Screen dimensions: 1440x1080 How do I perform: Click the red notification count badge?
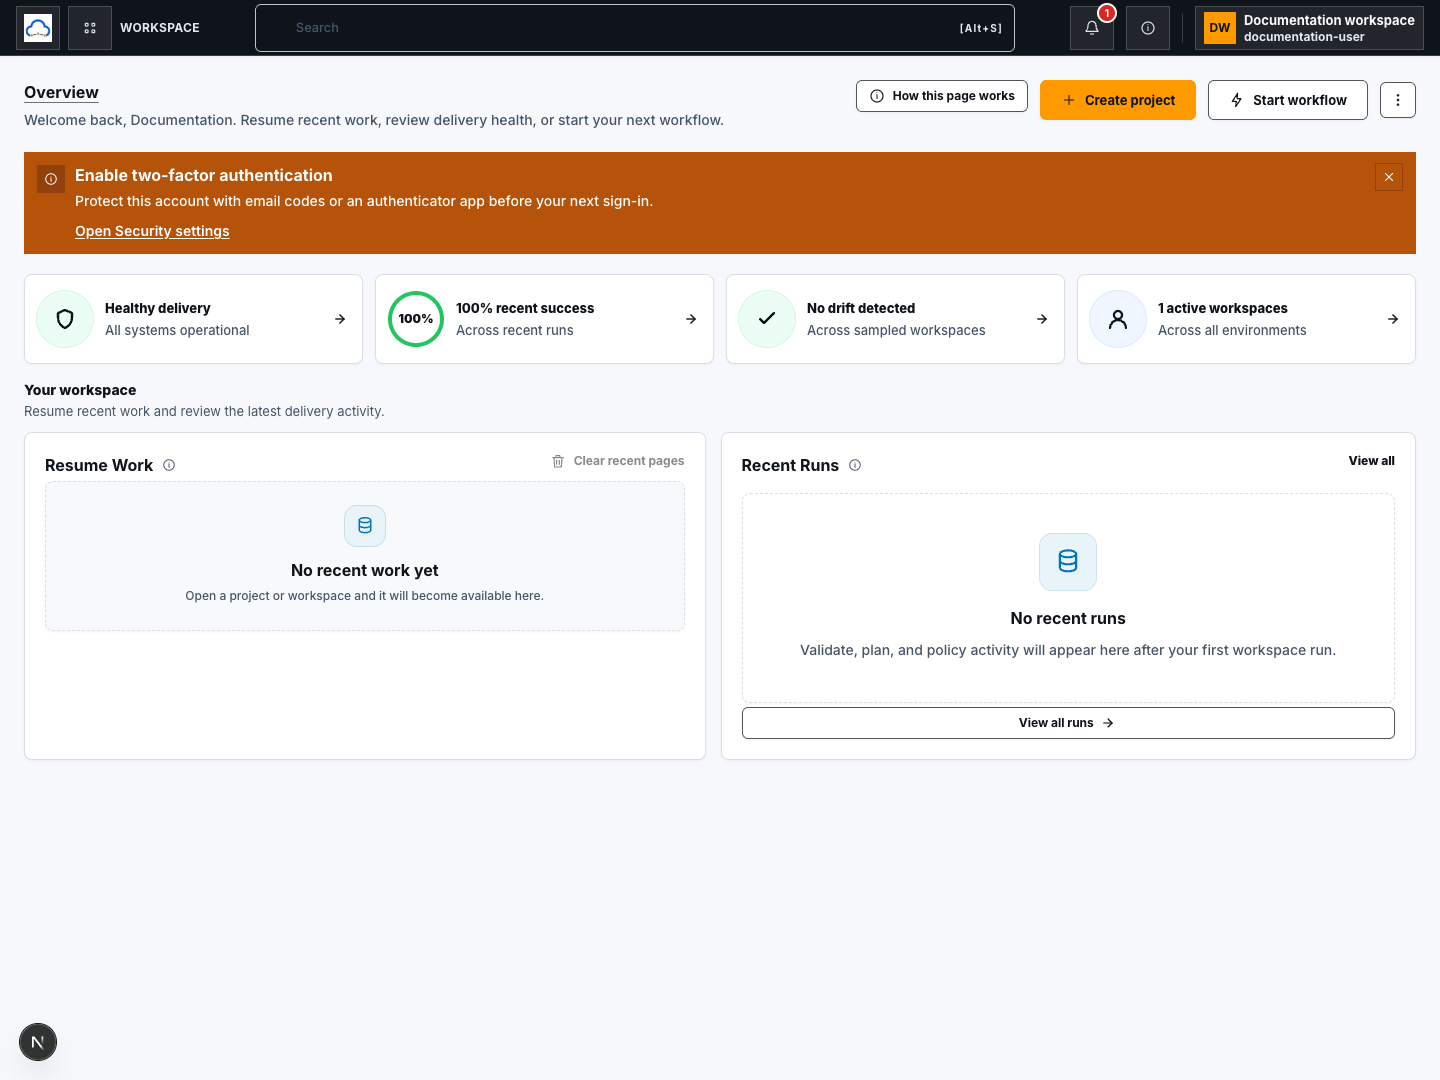pos(1107,13)
